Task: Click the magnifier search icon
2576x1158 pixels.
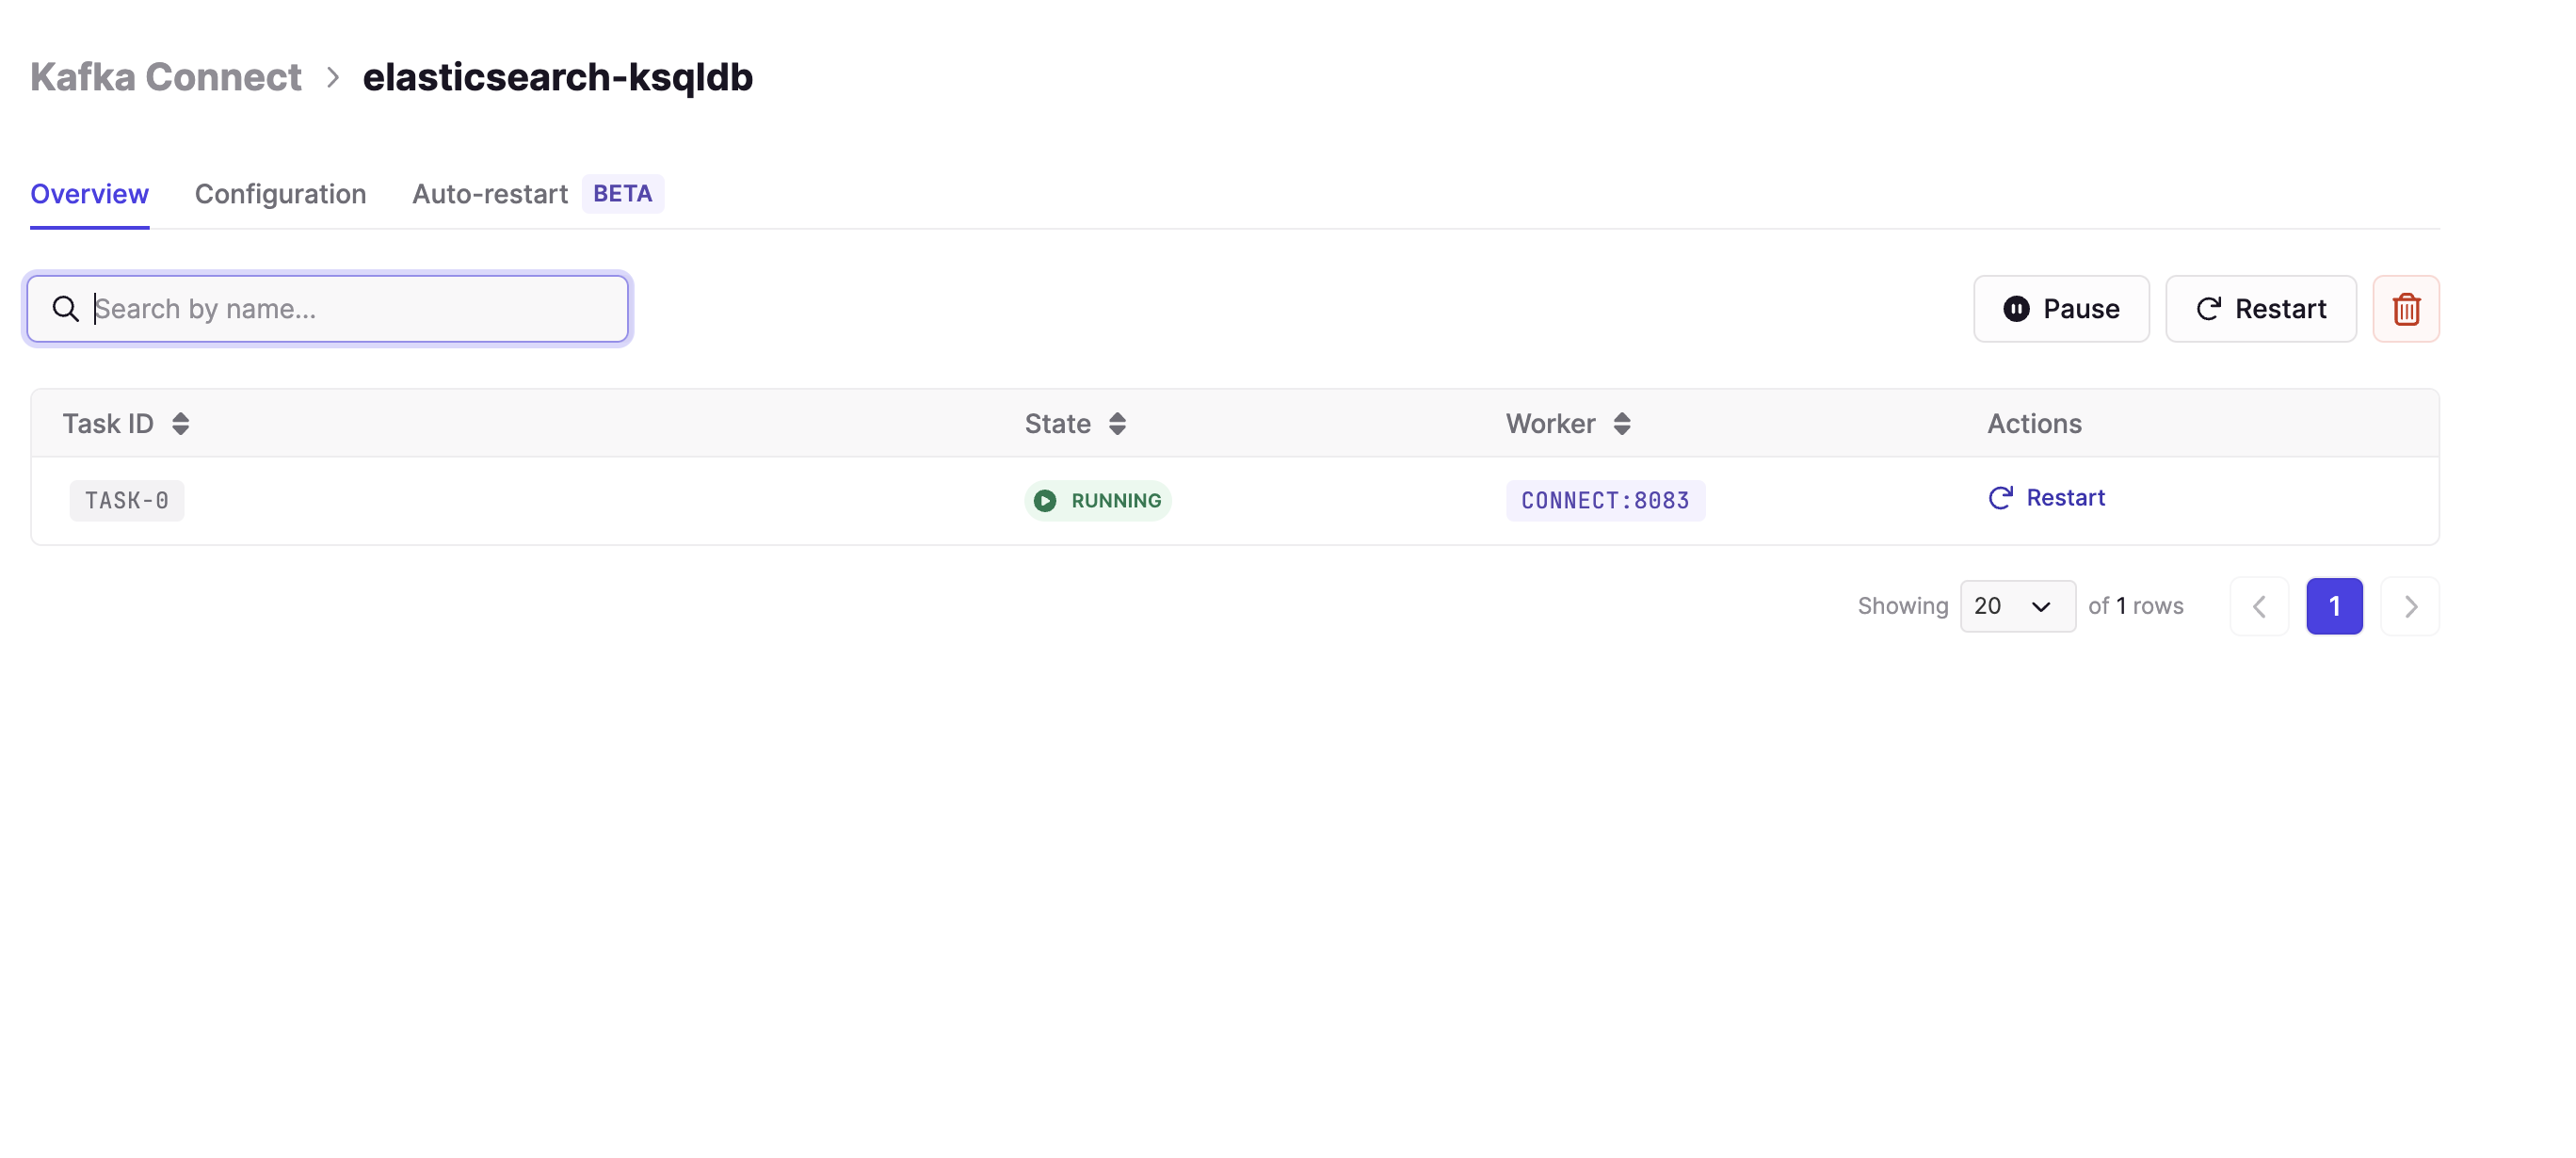Action: coord(66,309)
